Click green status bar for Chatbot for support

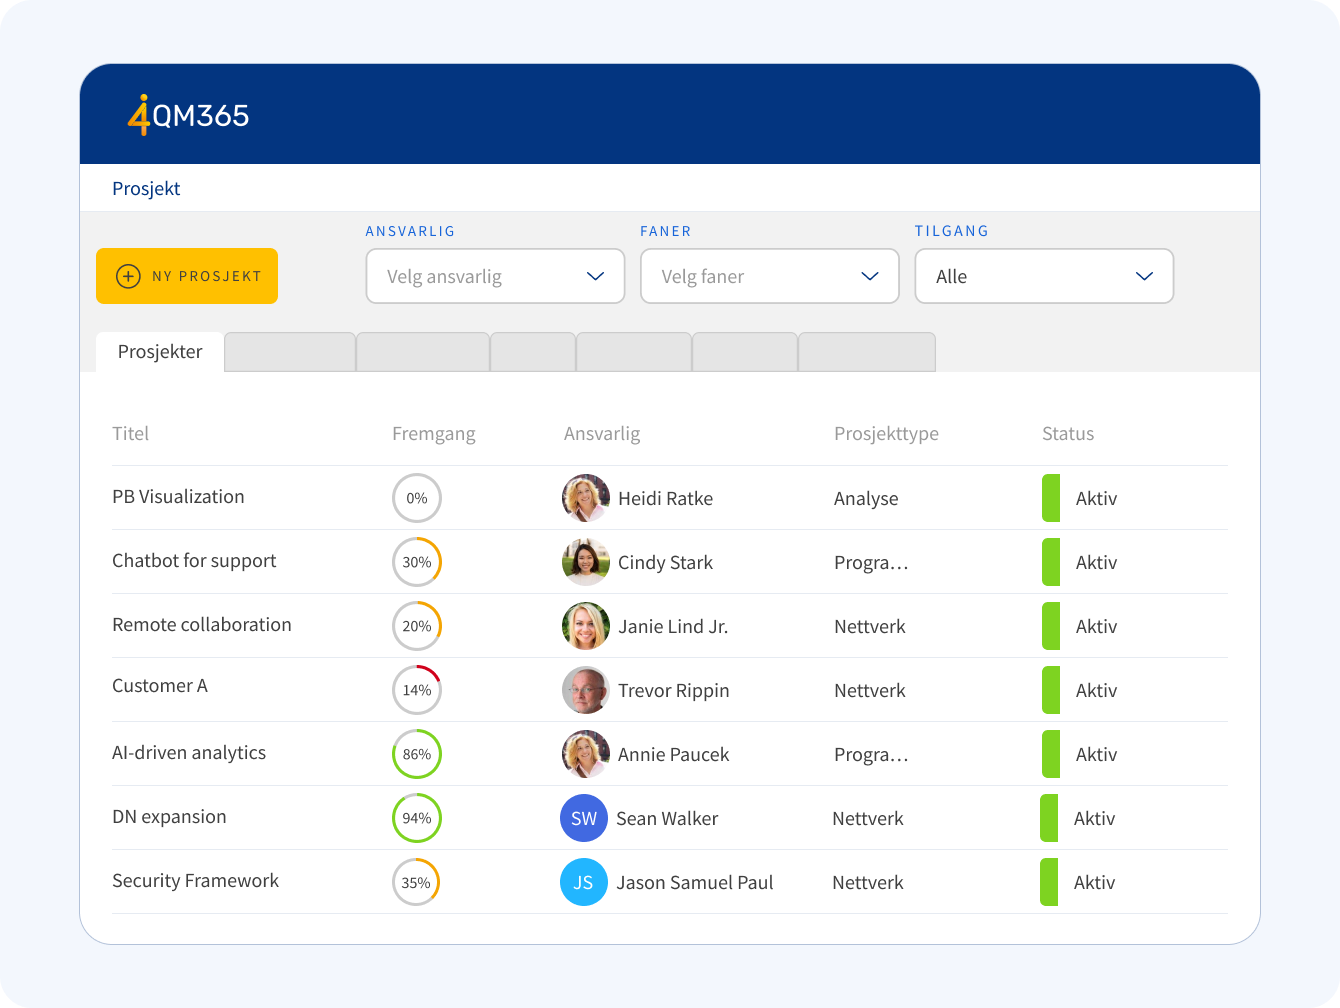click(x=1051, y=562)
